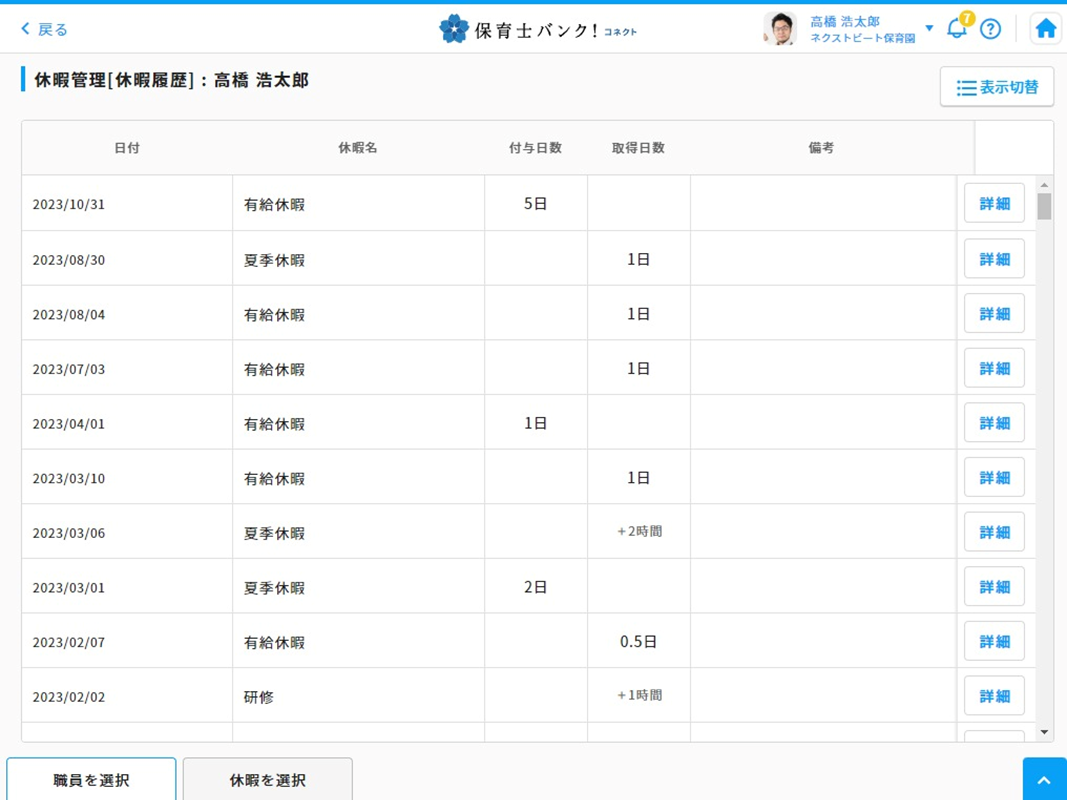
Task: Click the home icon in the header
Action: pyautogui.click(x=1045, y=29)
